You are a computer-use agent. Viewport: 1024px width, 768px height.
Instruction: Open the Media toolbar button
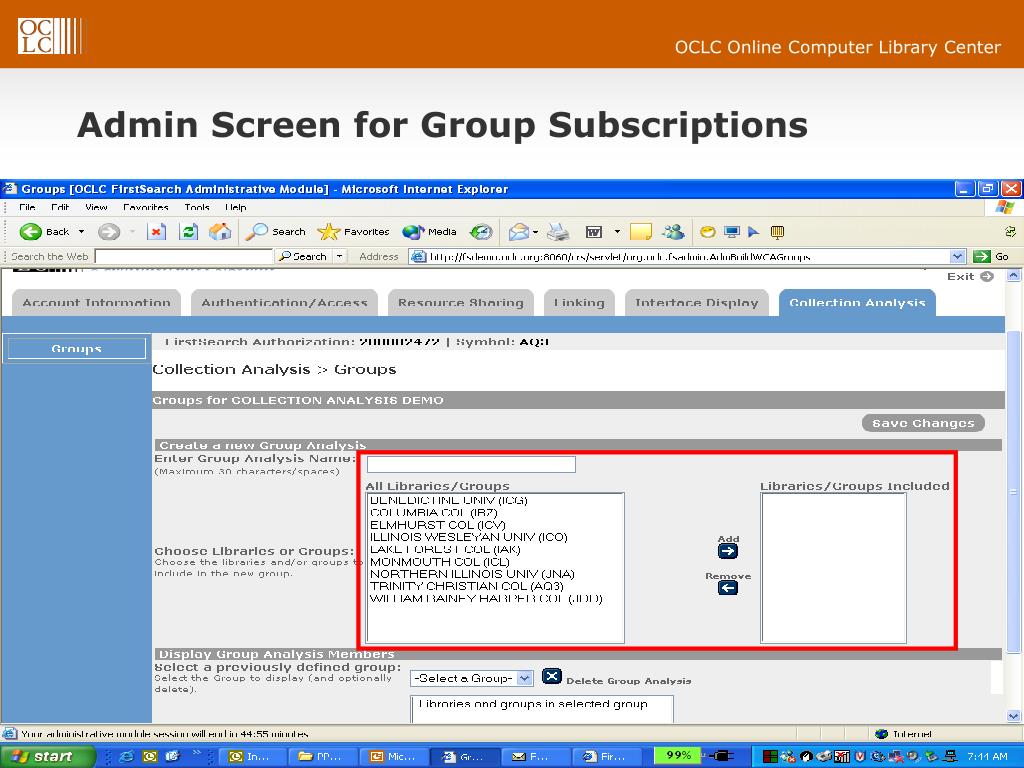point(429,231)
